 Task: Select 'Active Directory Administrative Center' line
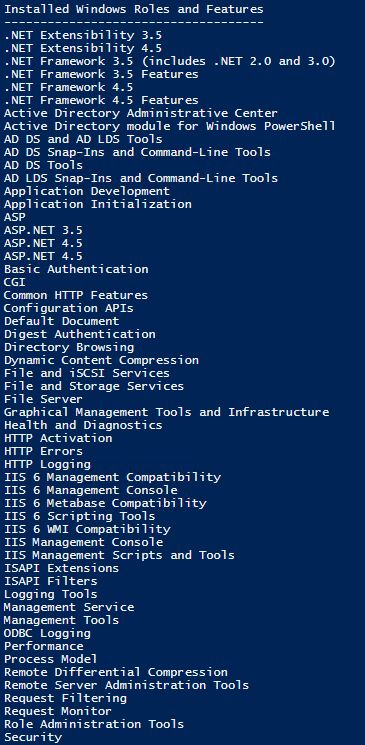pyautogui.click(x=141, y=113)
